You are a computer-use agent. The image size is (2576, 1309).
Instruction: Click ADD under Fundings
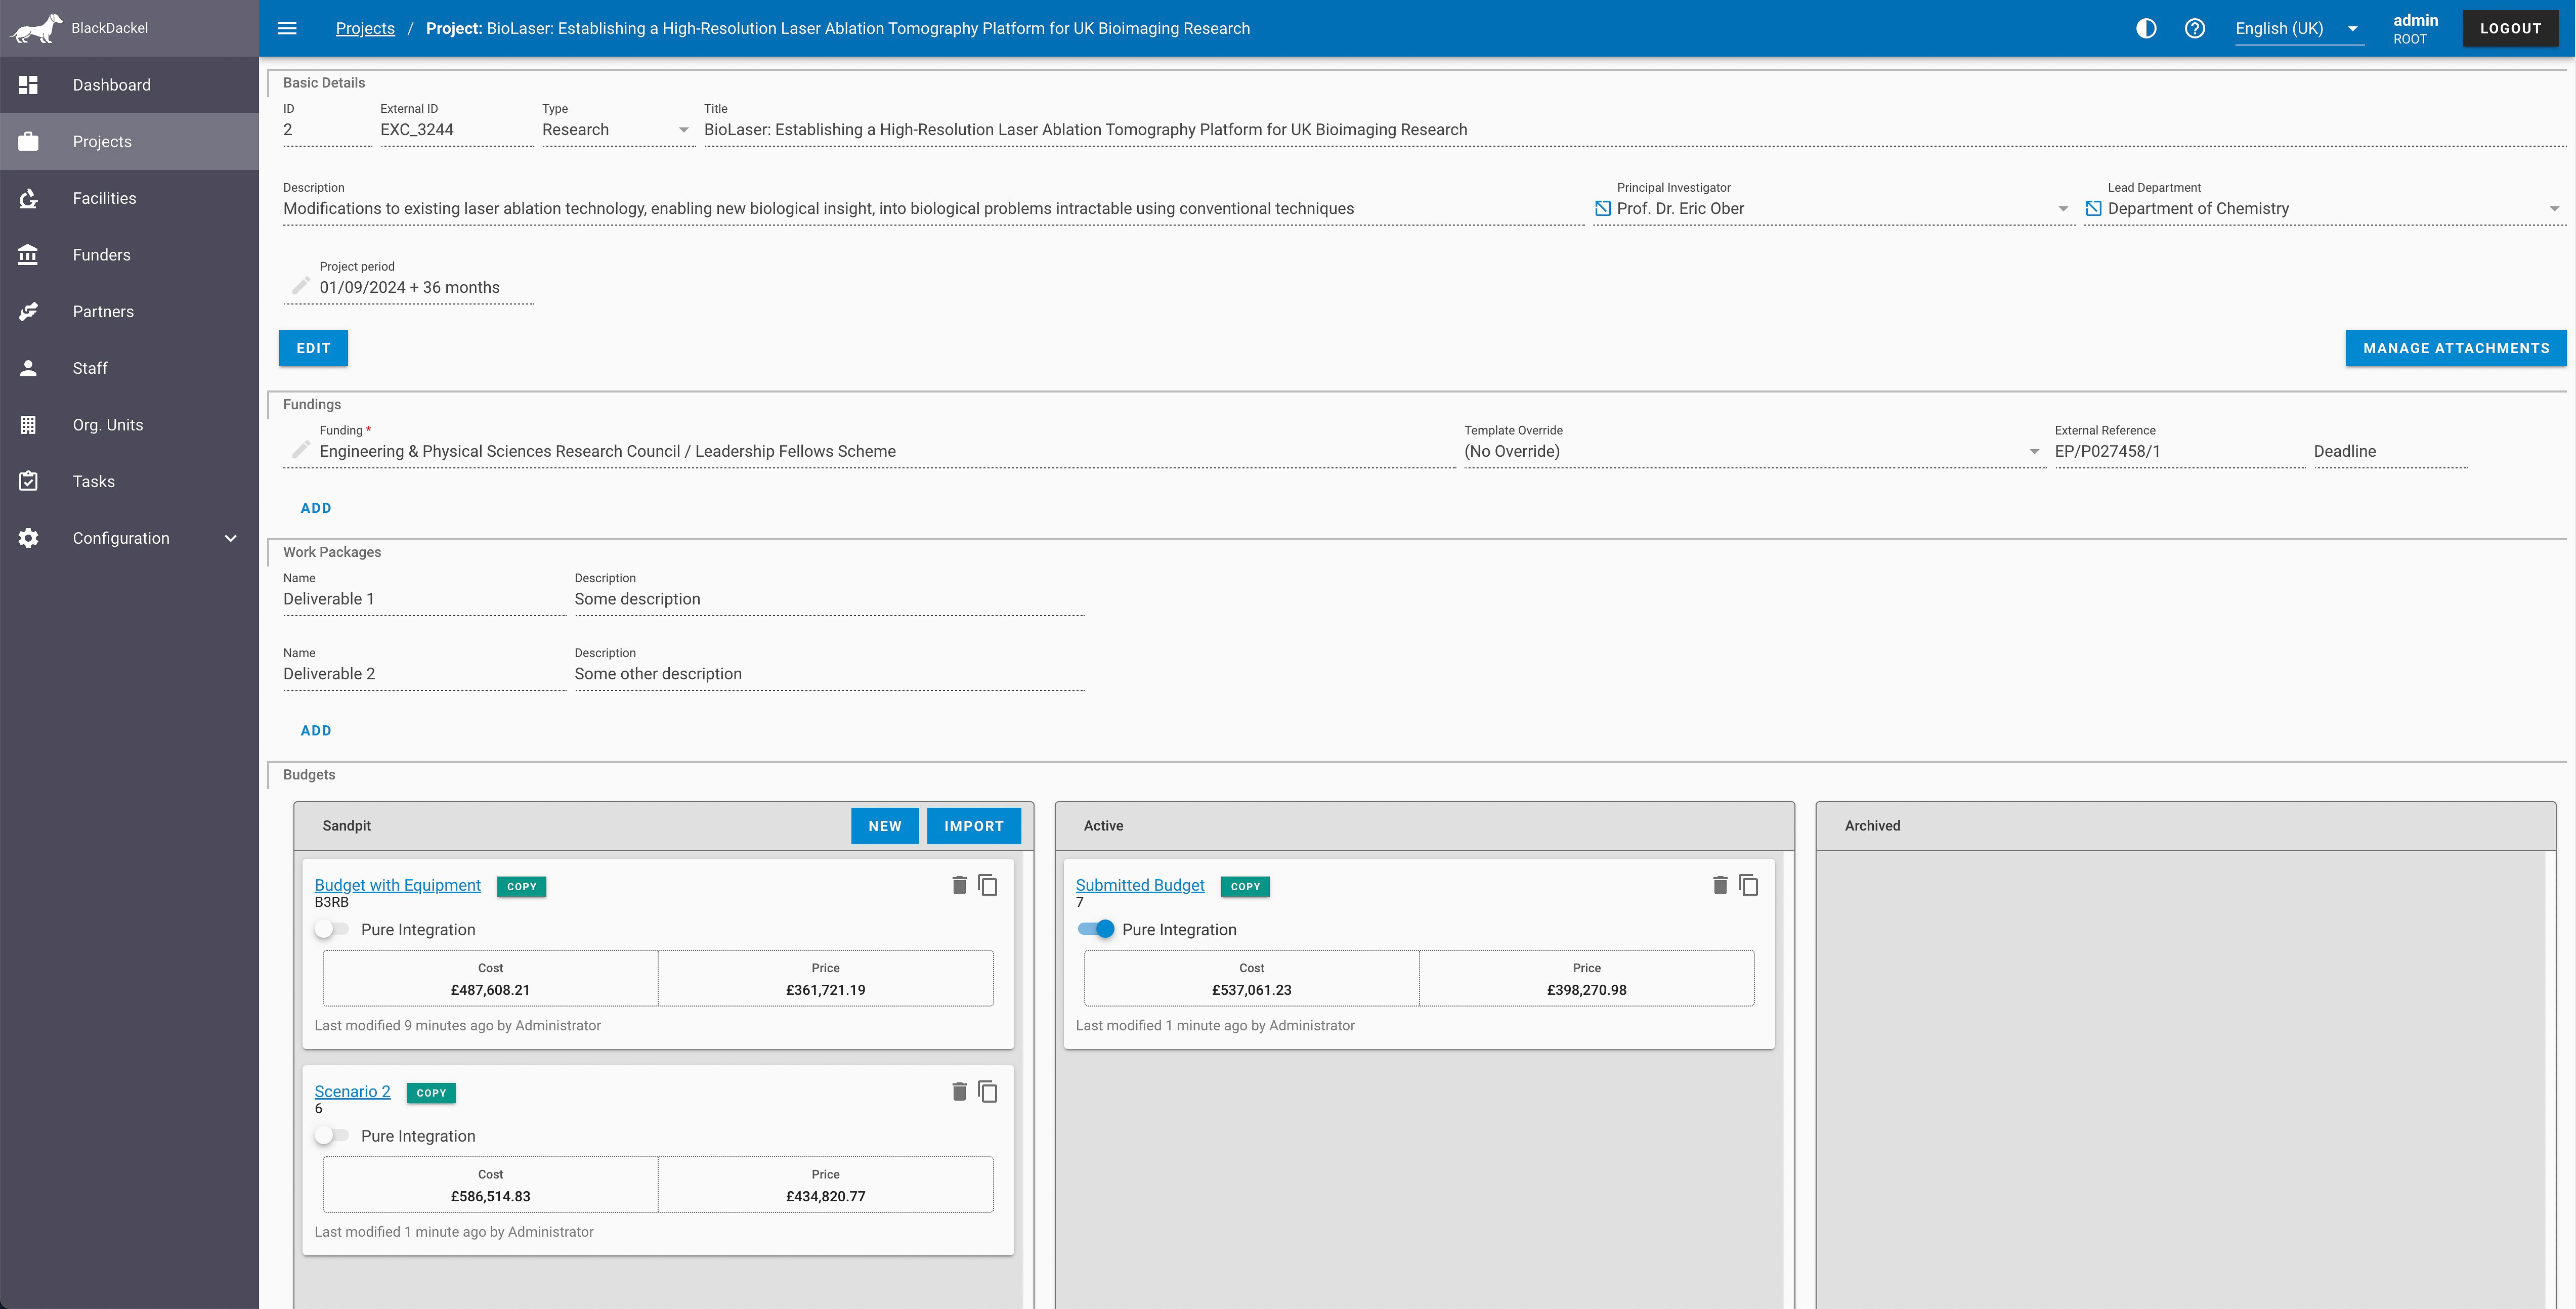point(316,508)
